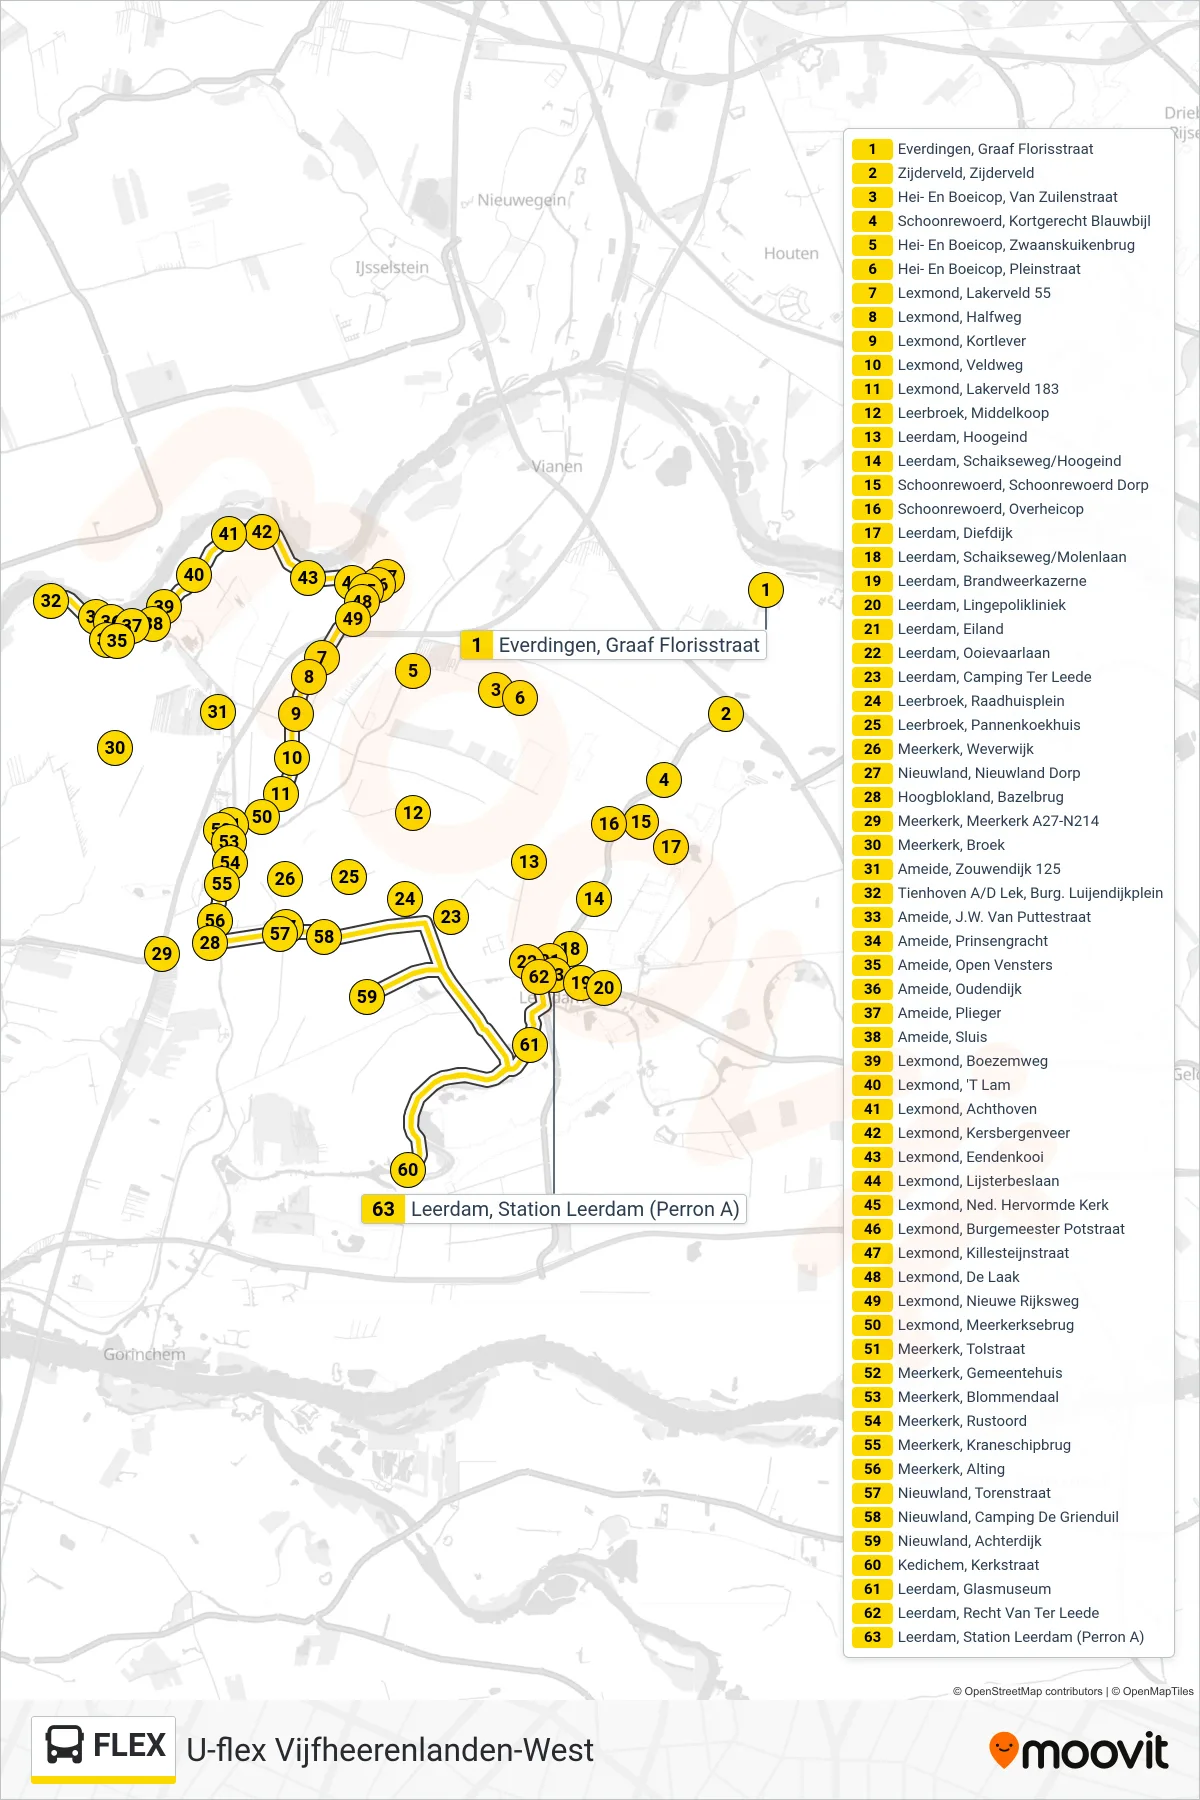Click map stop marker 4
The image size is (1200, 1800).
pyautogui.click(x=664, y=780)
